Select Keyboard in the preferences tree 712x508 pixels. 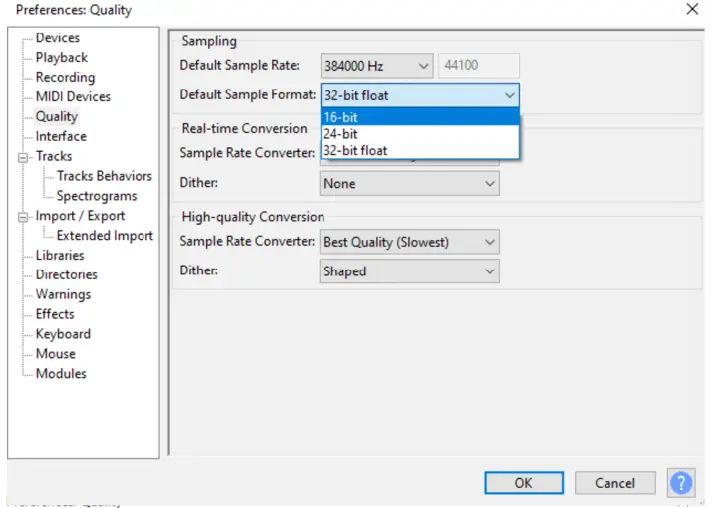[x=63, y=334]
